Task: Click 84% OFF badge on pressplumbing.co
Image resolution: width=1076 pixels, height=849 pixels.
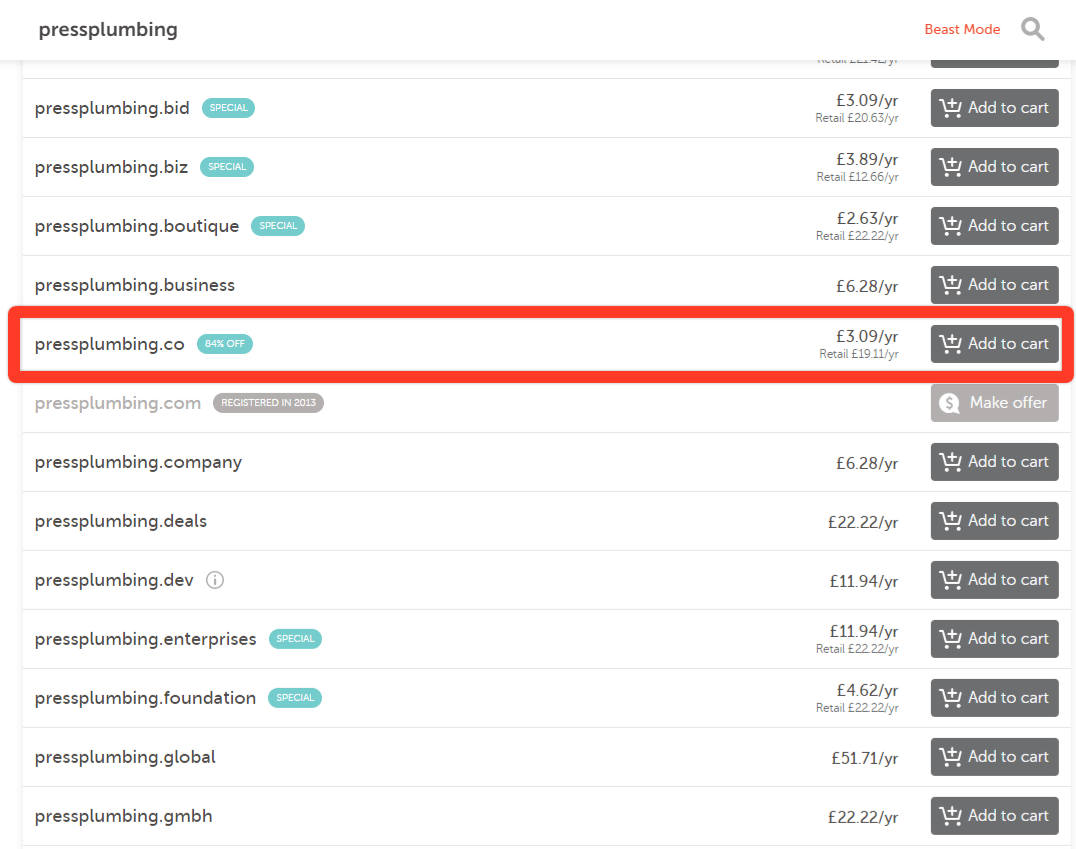Action: pyautogui.click(x=224, y=344)
